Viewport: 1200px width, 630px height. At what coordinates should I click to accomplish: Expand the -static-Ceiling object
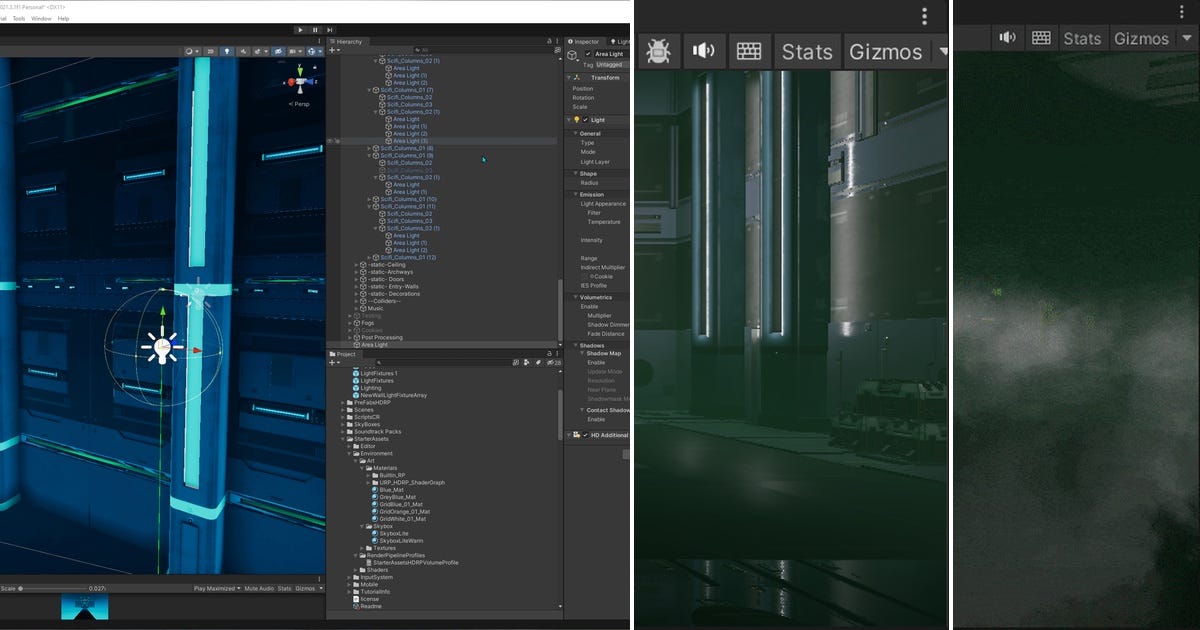pyautogui.click(x=357, y=265)
